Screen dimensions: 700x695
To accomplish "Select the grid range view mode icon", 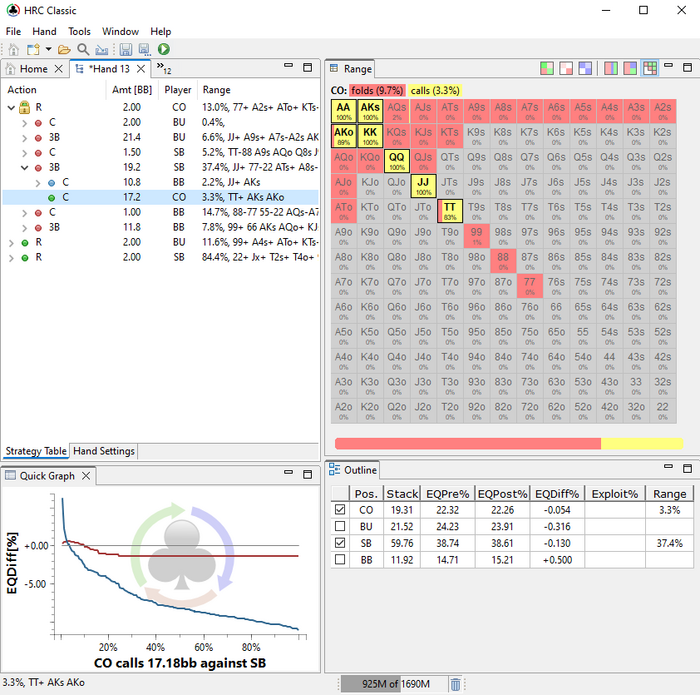I will coord(650,69).
